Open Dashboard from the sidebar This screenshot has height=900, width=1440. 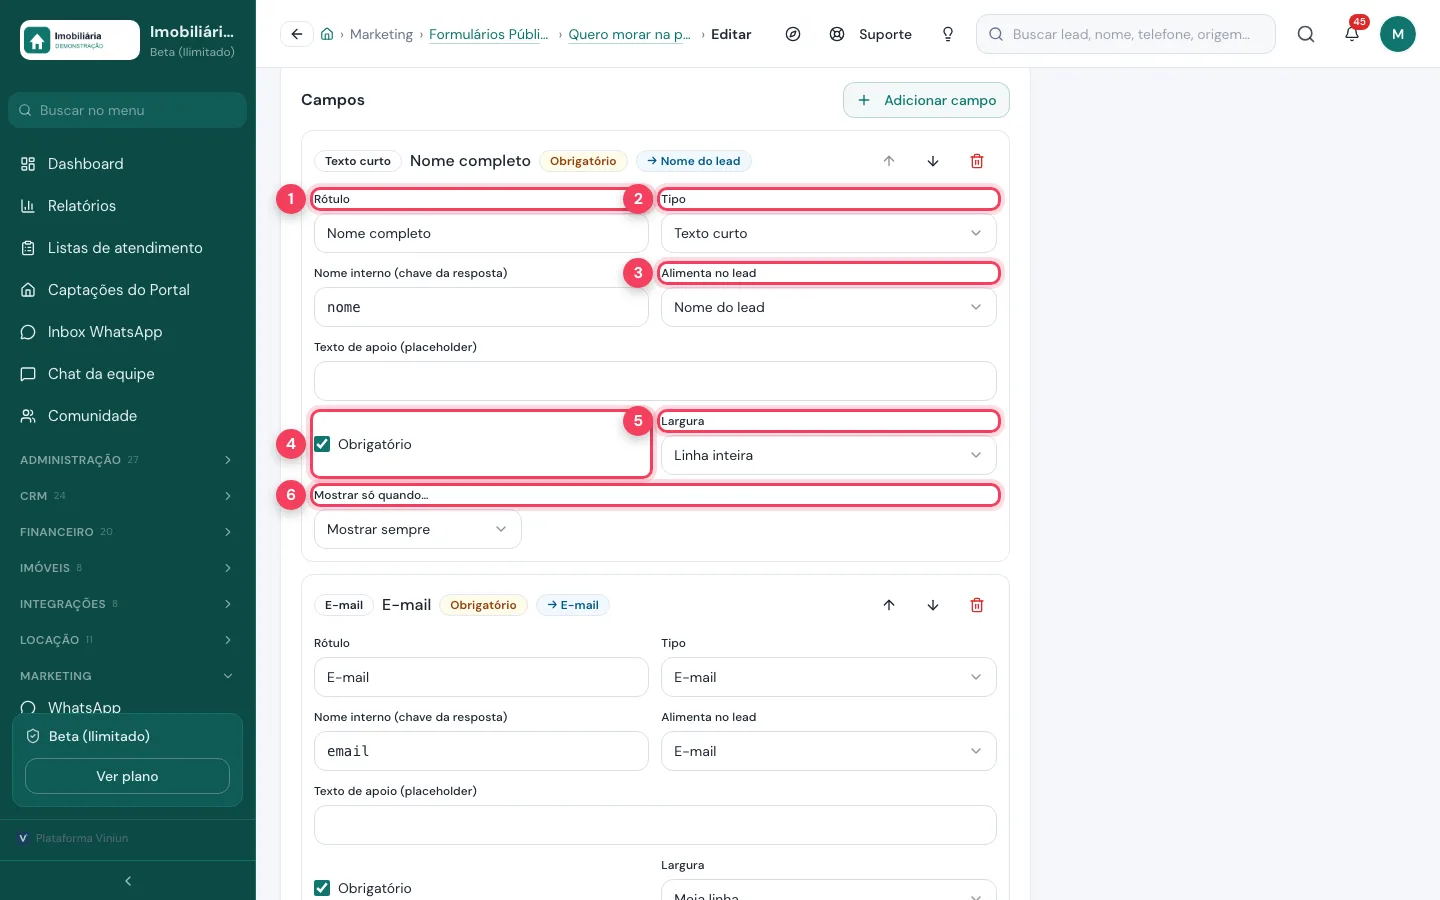128,164
